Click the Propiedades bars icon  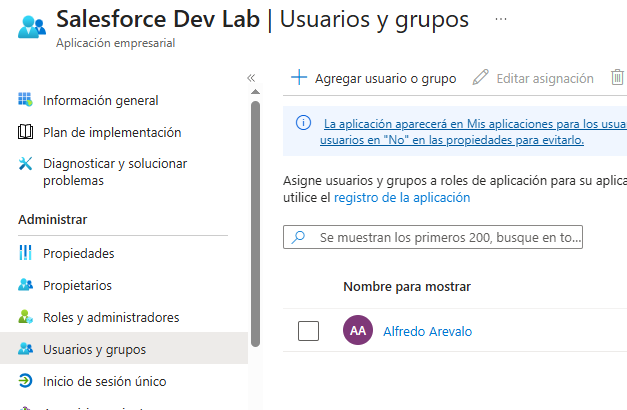25,252
